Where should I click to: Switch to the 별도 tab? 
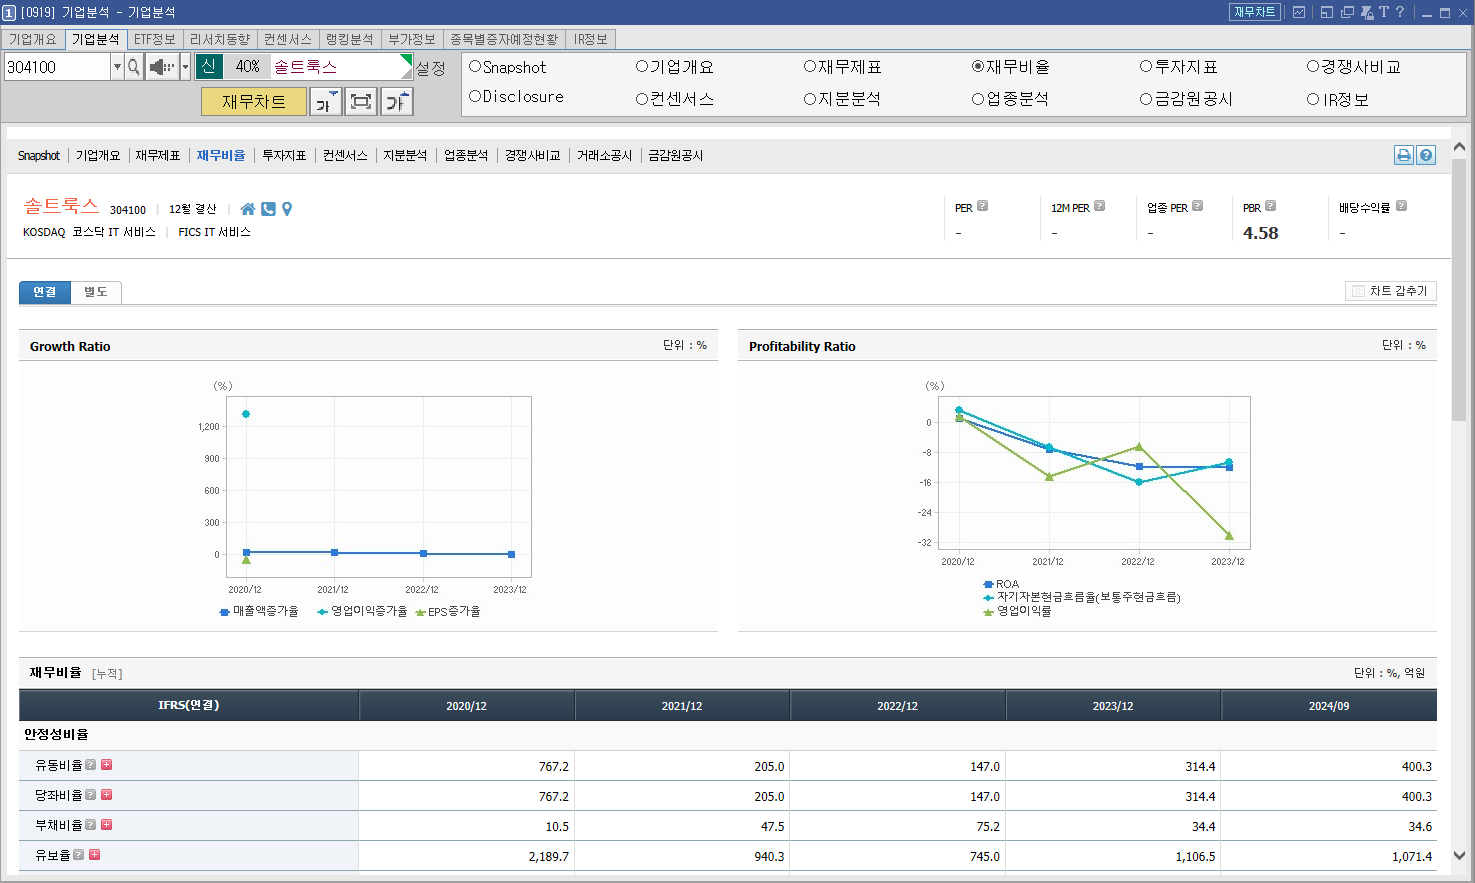tap(96, 292)
